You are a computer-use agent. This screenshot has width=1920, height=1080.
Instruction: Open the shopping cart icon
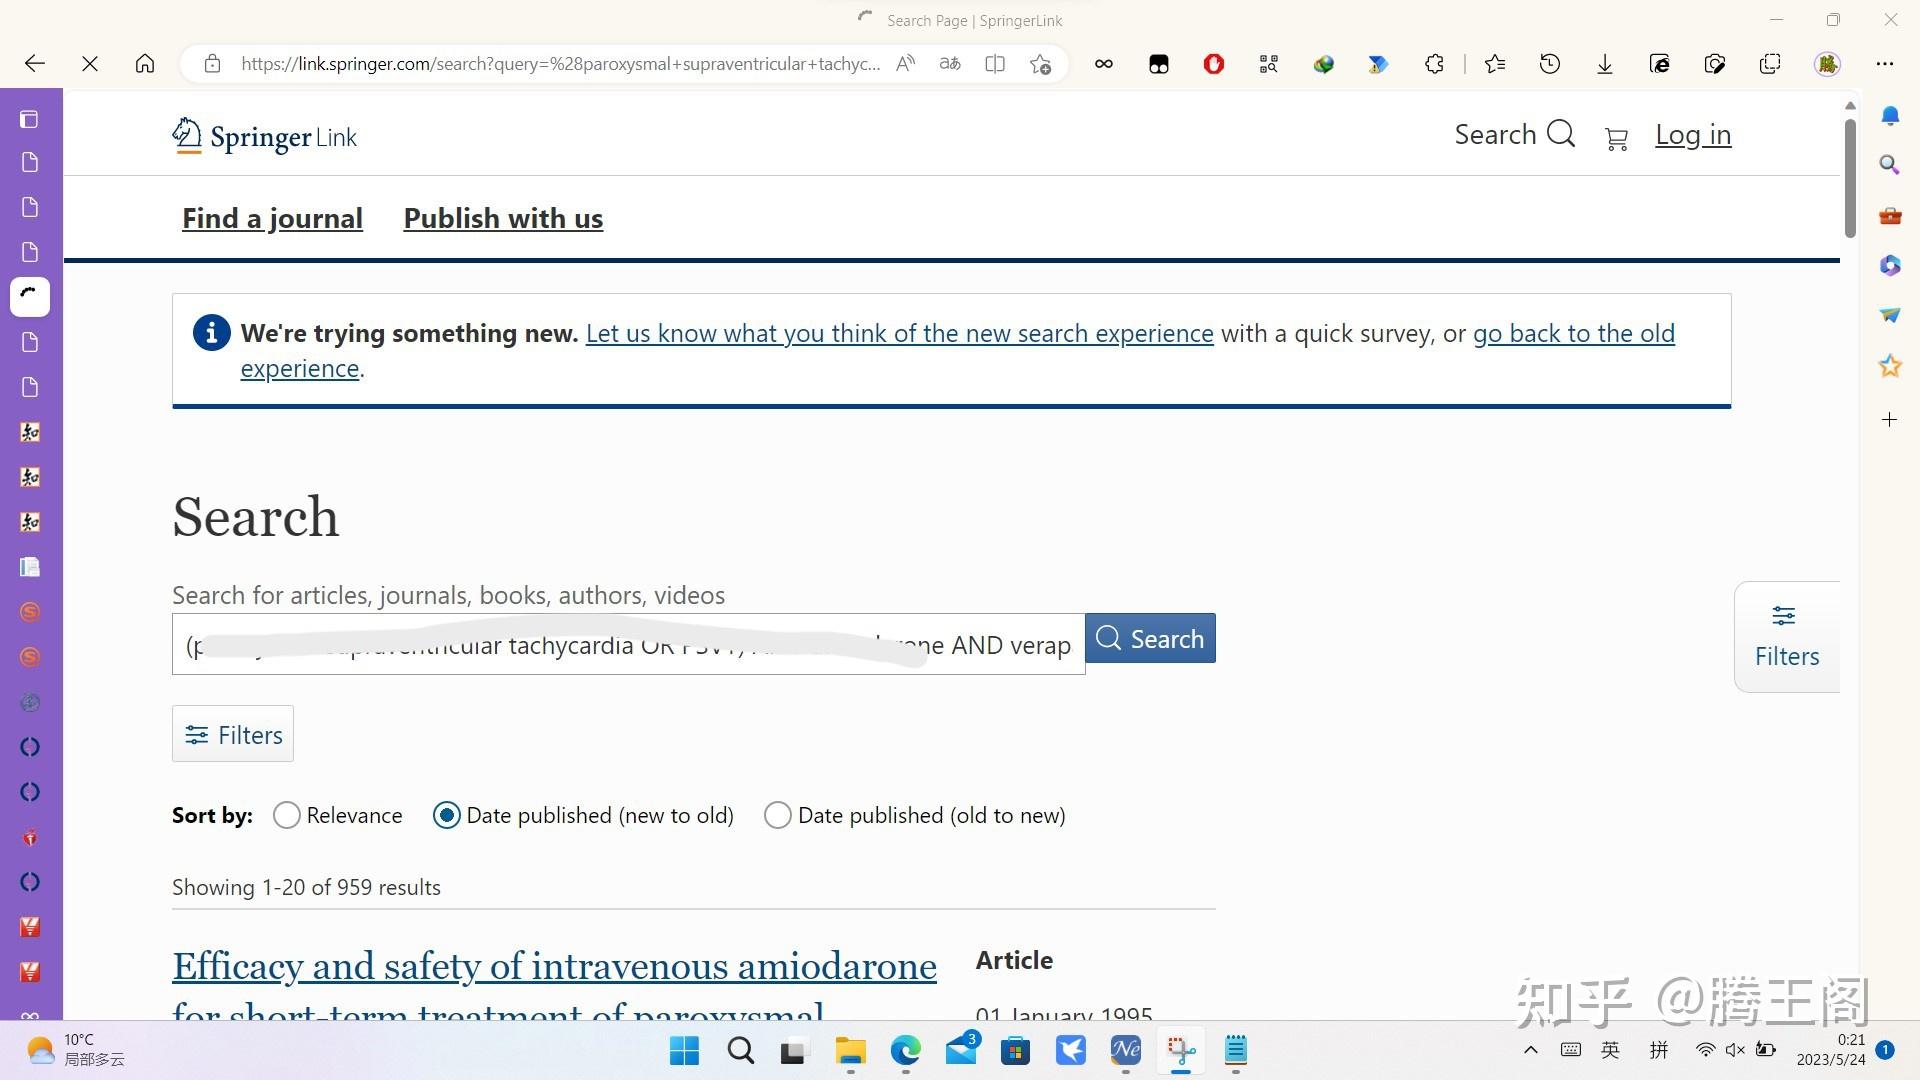(x=1616, y=138)
